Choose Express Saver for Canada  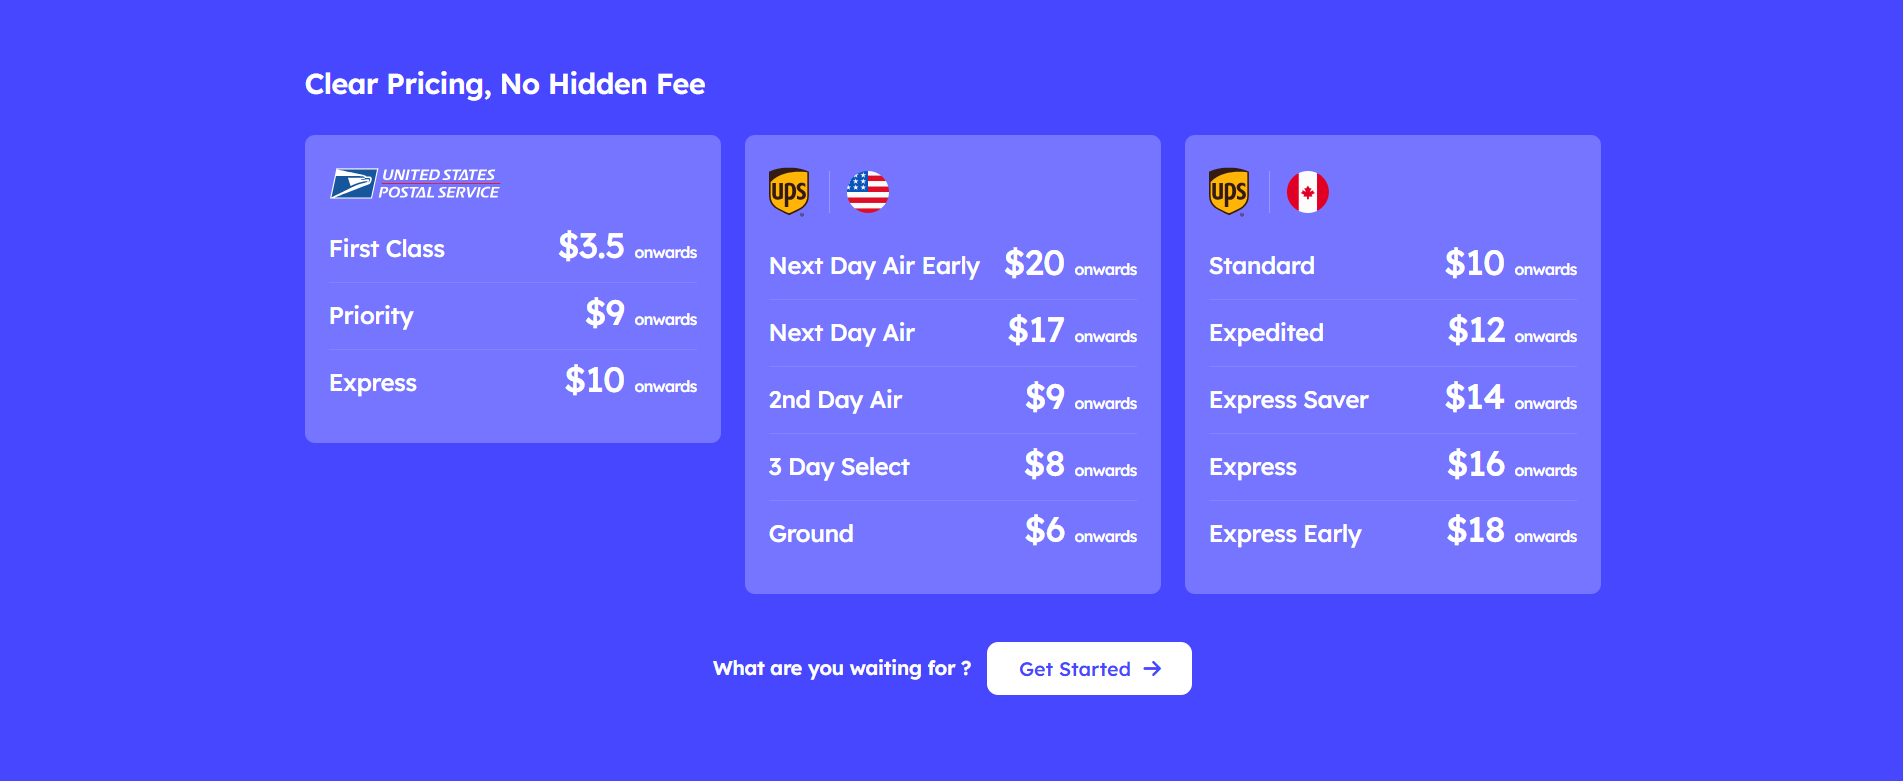[1288, 400]
